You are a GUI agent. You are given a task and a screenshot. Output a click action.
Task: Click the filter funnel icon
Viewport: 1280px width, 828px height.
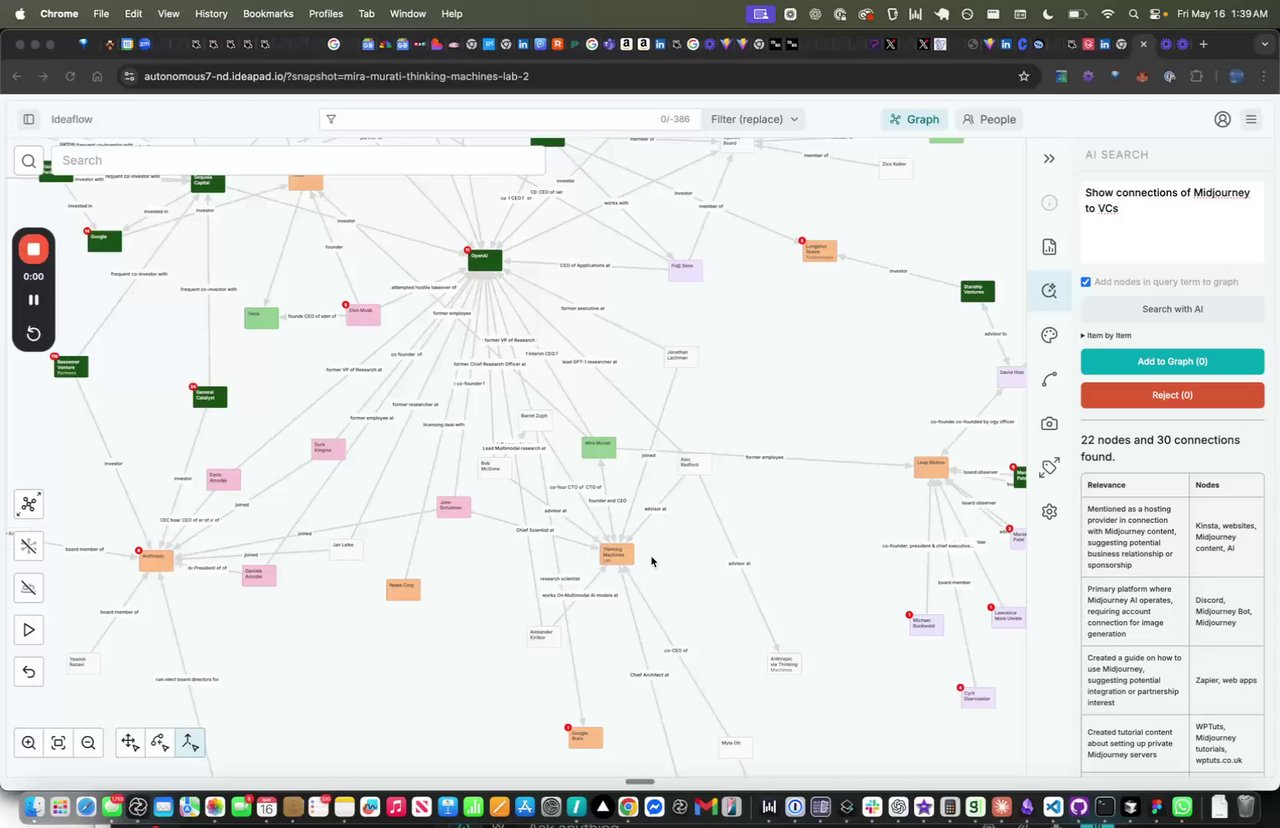pos(331,119)
